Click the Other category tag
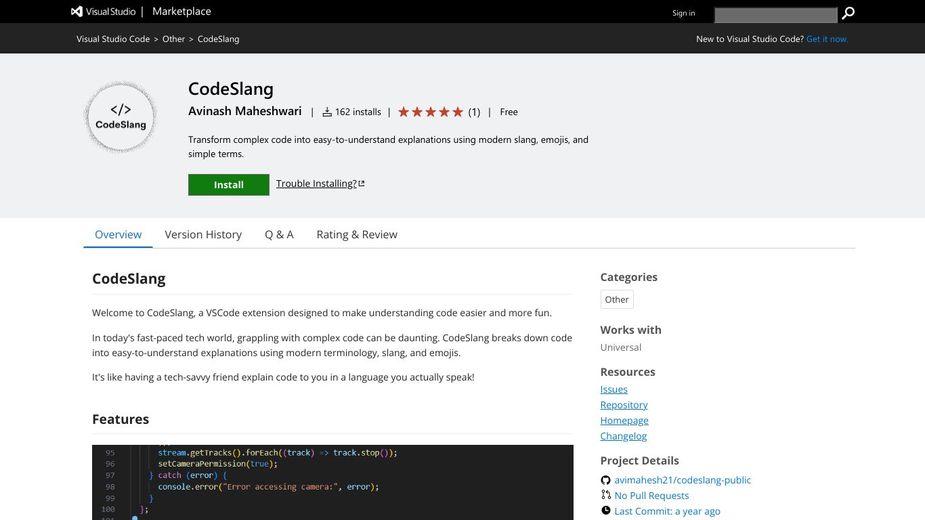Viewport: 925px width, 520px height. click(x=616, y=299)
